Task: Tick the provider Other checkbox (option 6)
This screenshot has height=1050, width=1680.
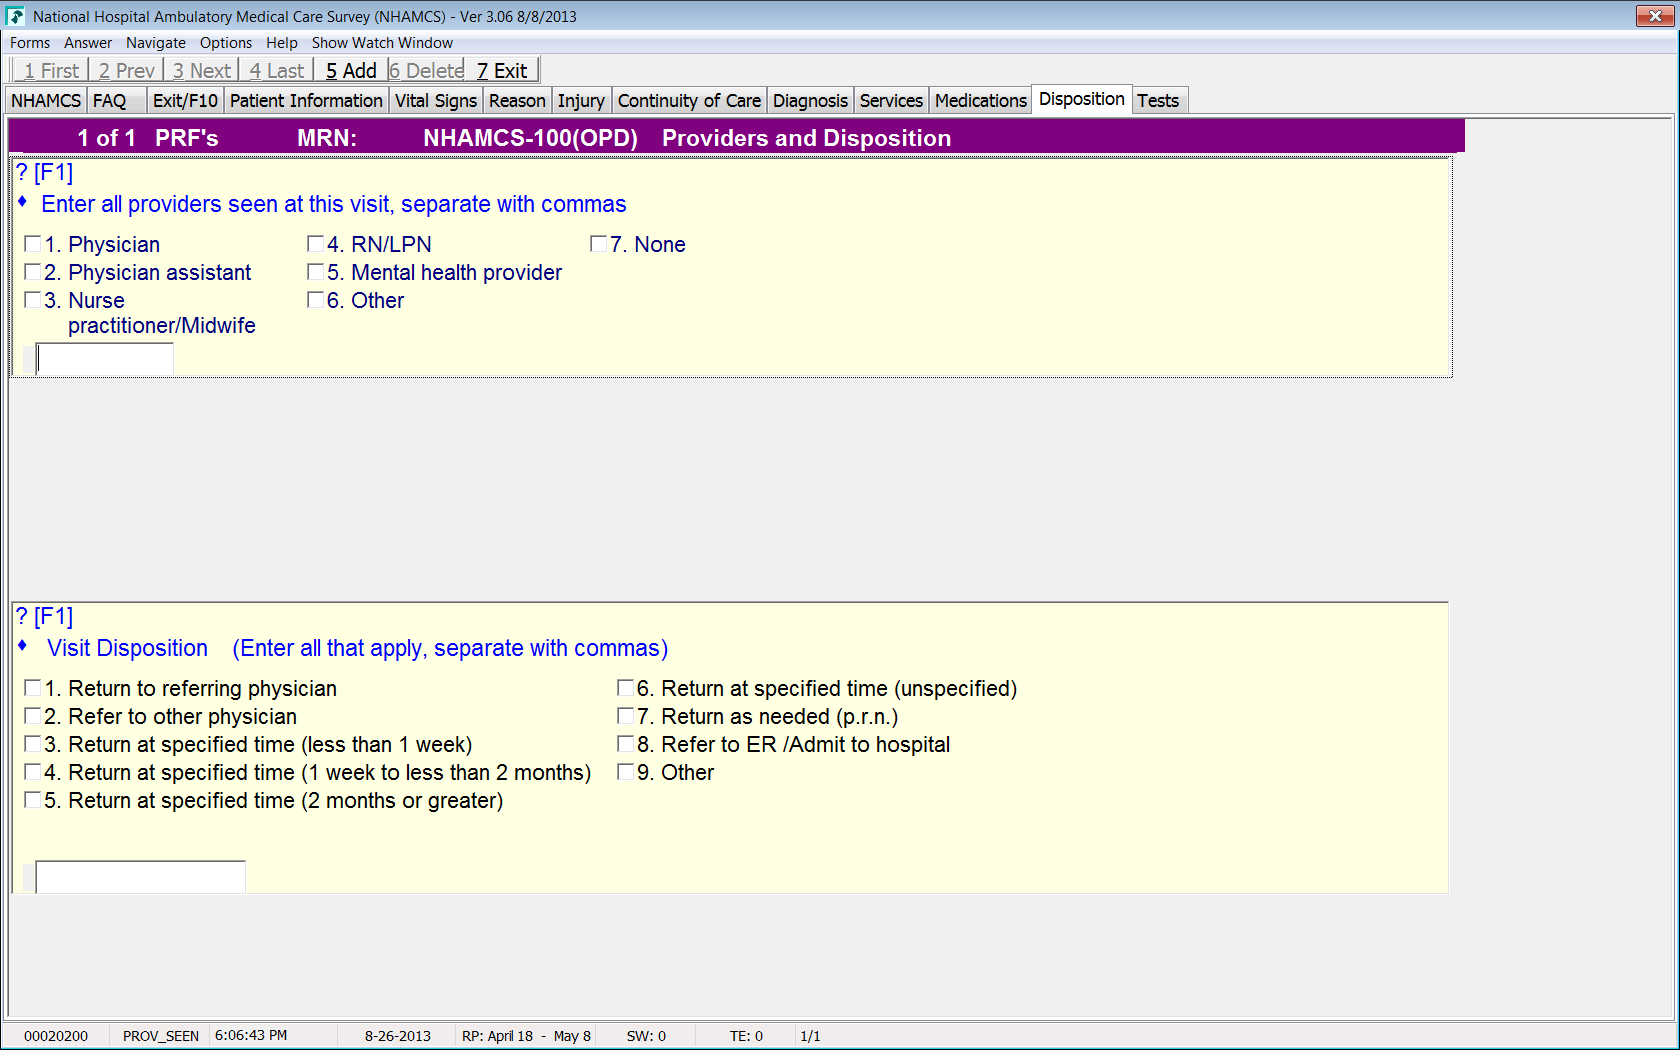Action: tap(316, 300)
